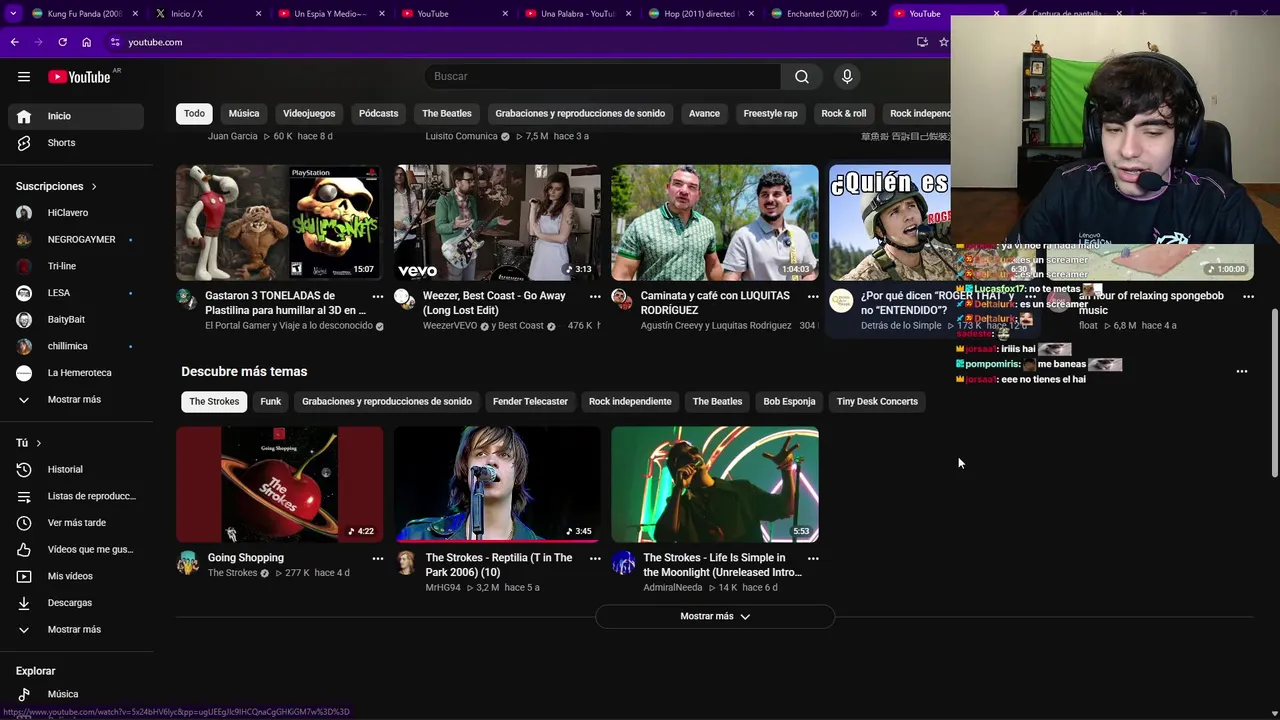The height and width of the screenshot is (720, 1280).
Task: Open The Strokes channel avatar
Action: tap(188, 563)
